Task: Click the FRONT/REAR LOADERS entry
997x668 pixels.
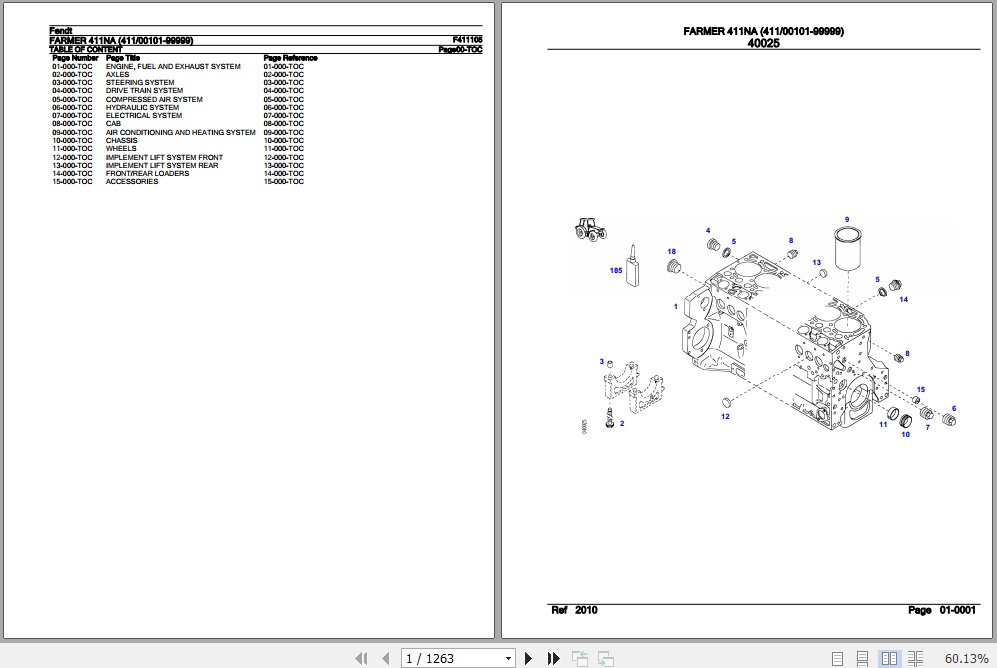Action: [148, 173]
